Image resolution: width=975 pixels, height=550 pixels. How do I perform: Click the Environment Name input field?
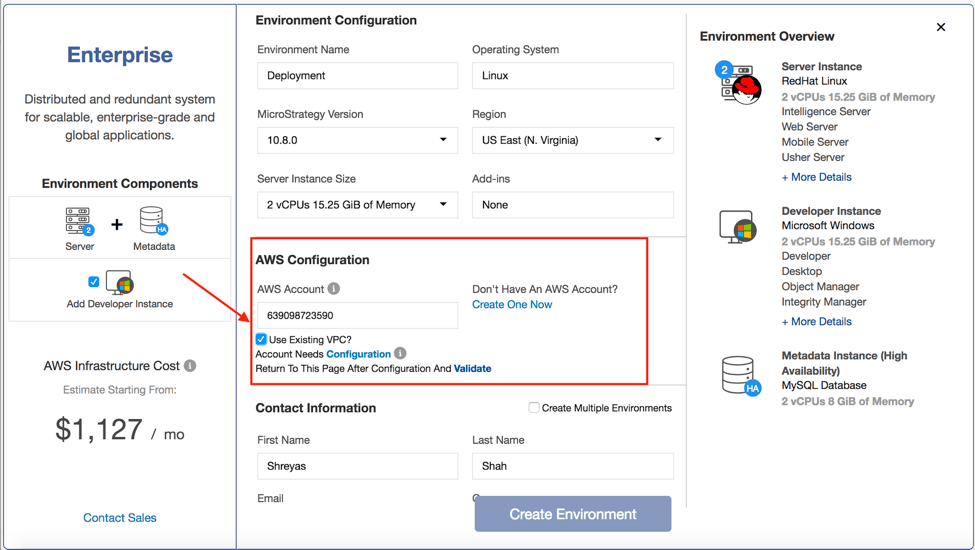(357, 76)
